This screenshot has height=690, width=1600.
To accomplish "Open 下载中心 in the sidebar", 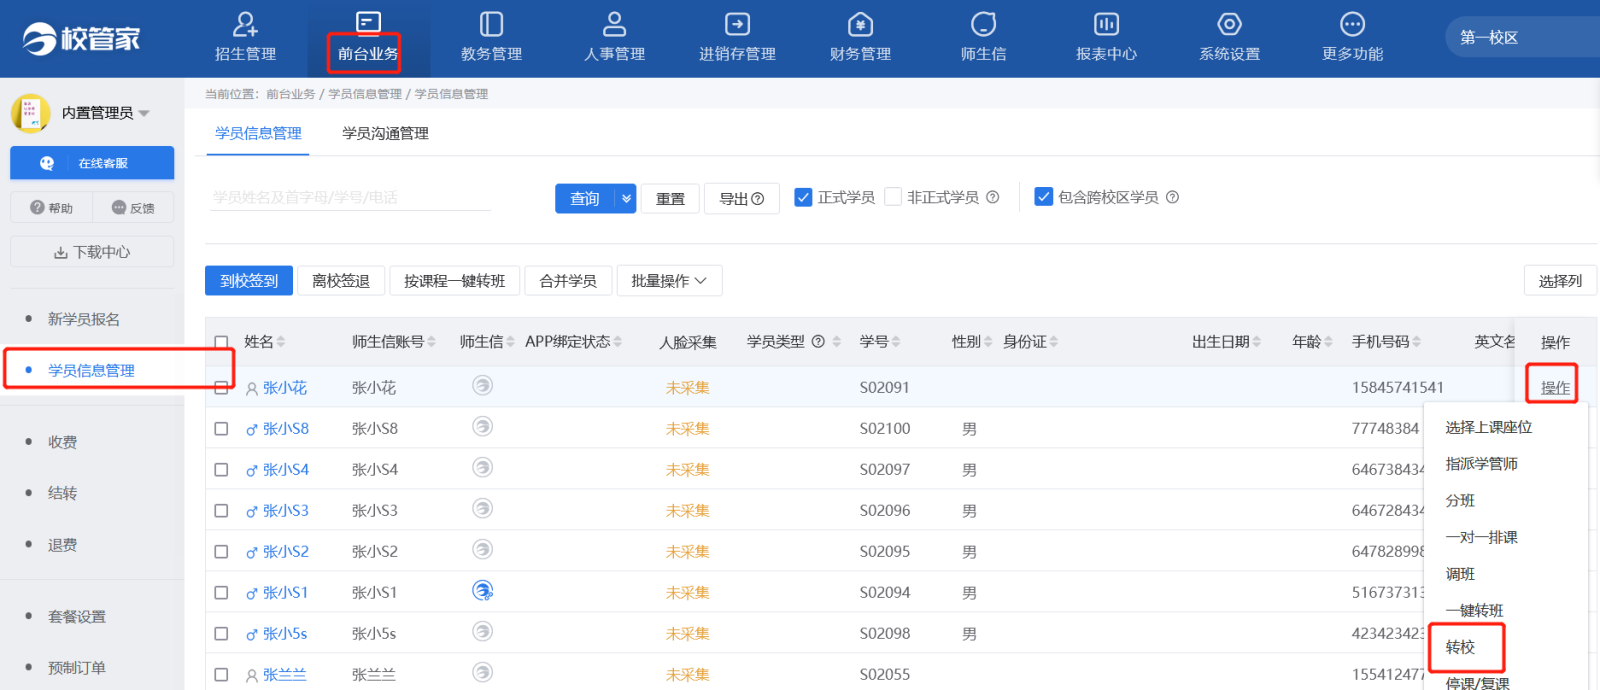I will (x=92, y=252).
